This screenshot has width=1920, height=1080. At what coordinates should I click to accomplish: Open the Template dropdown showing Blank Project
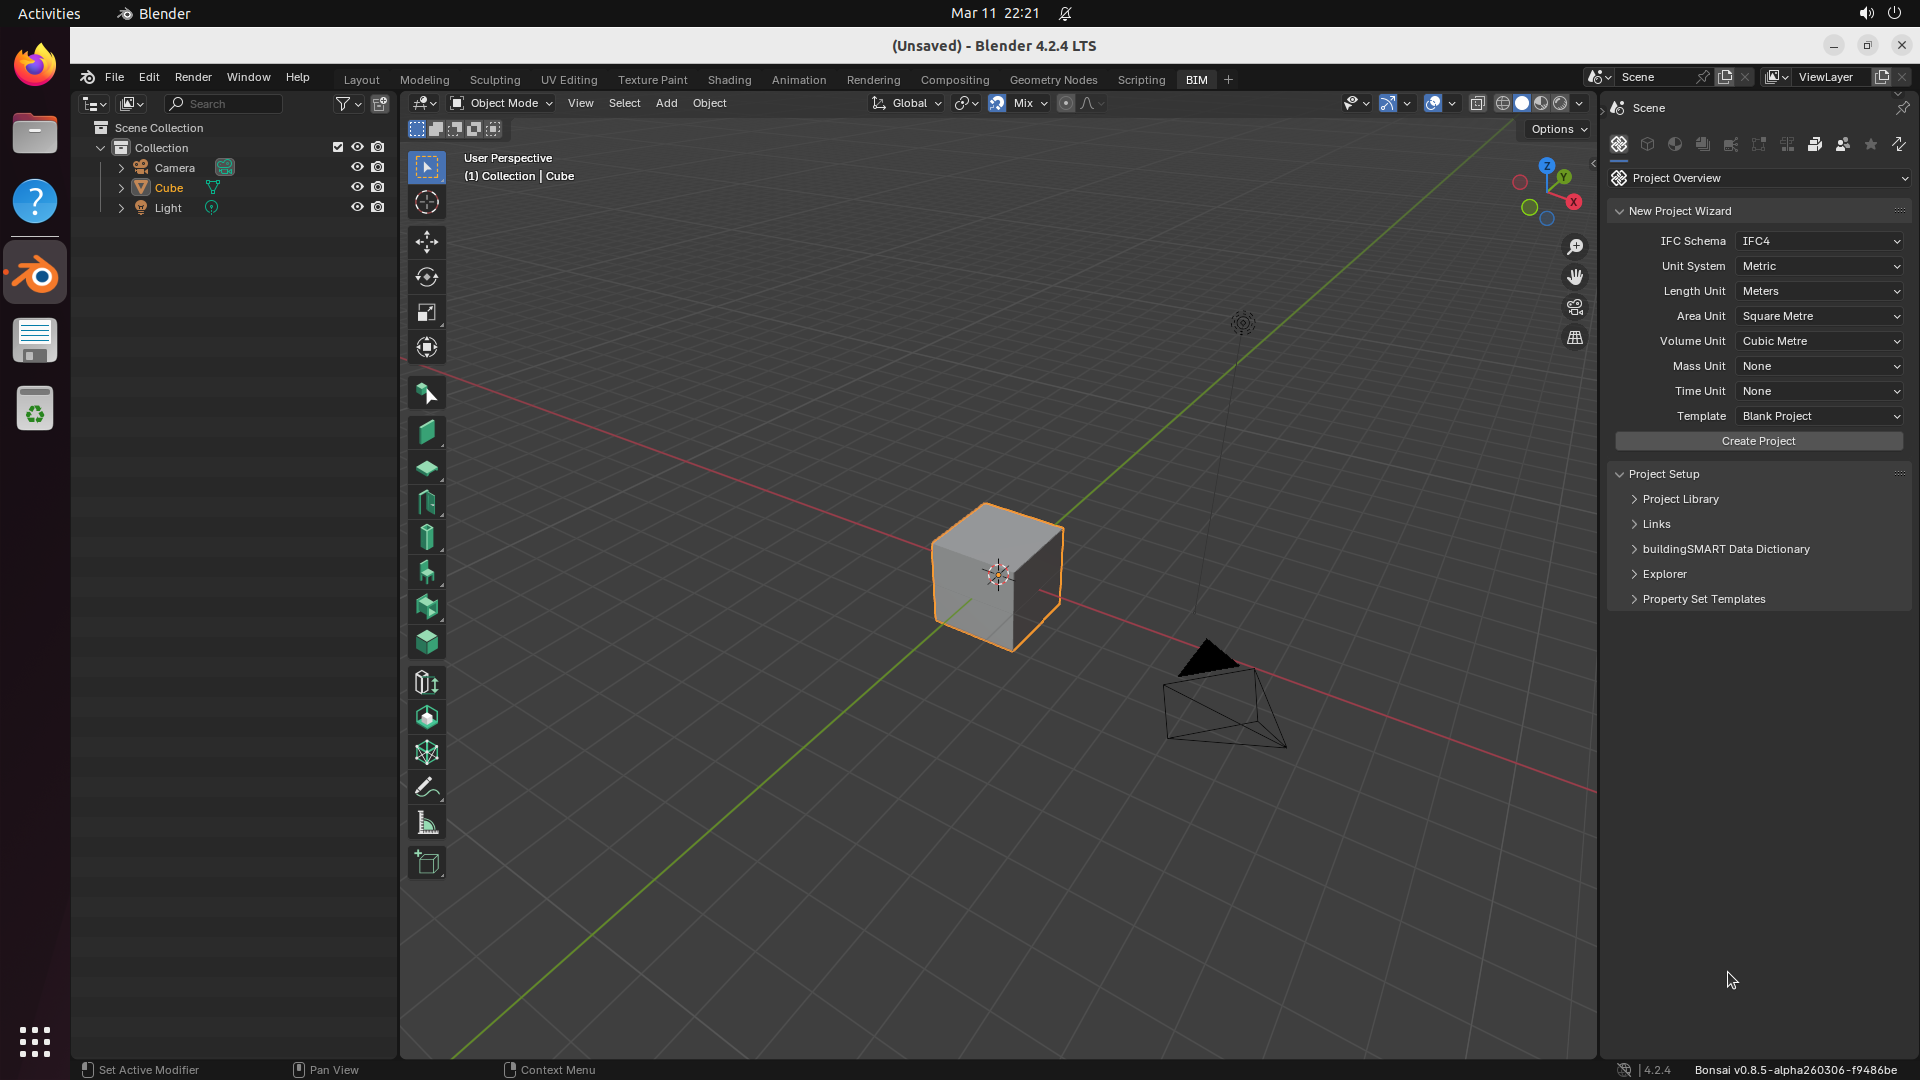(x=1819, y=416)
